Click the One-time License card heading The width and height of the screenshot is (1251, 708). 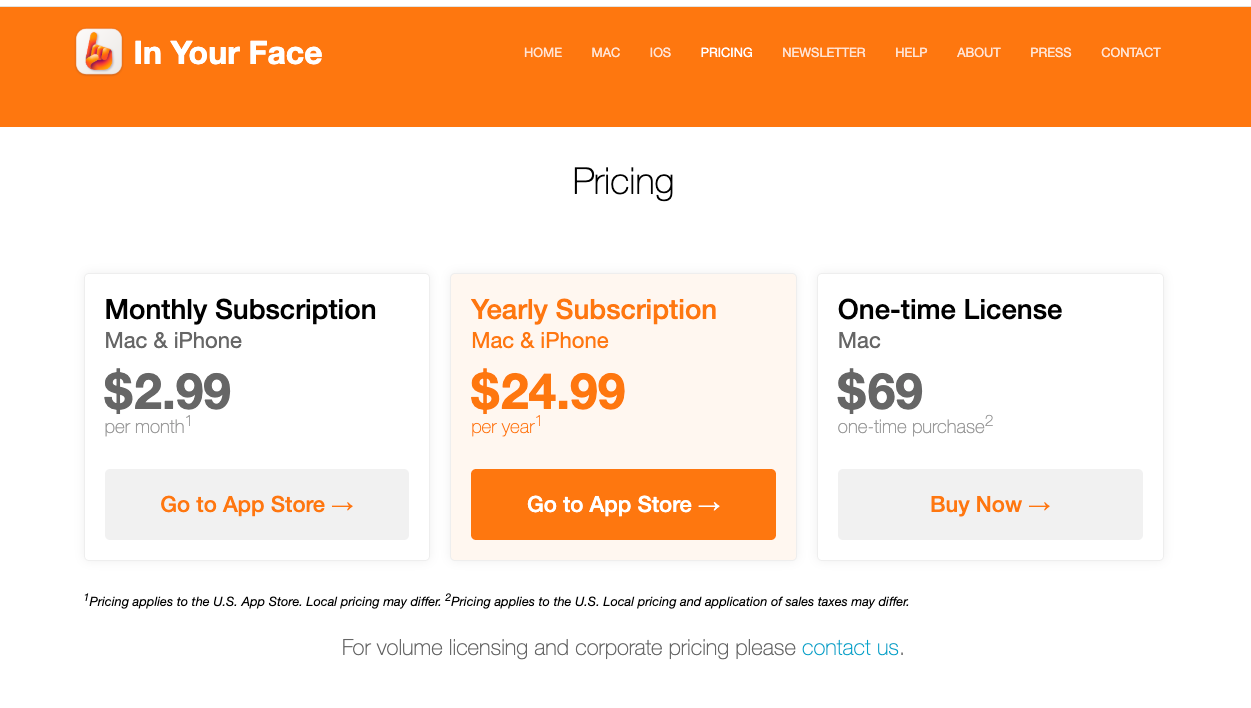coord(950,310)
